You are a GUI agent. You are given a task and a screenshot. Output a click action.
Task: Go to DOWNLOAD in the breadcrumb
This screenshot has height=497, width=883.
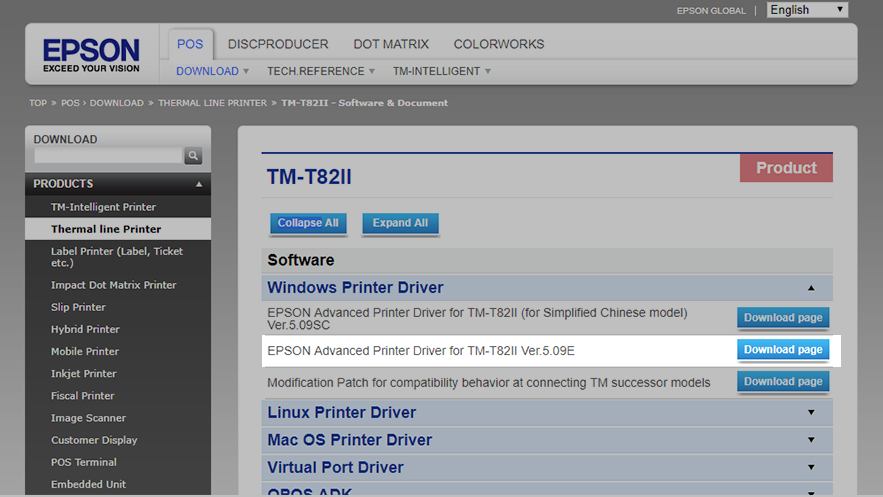tap(117, 103)
